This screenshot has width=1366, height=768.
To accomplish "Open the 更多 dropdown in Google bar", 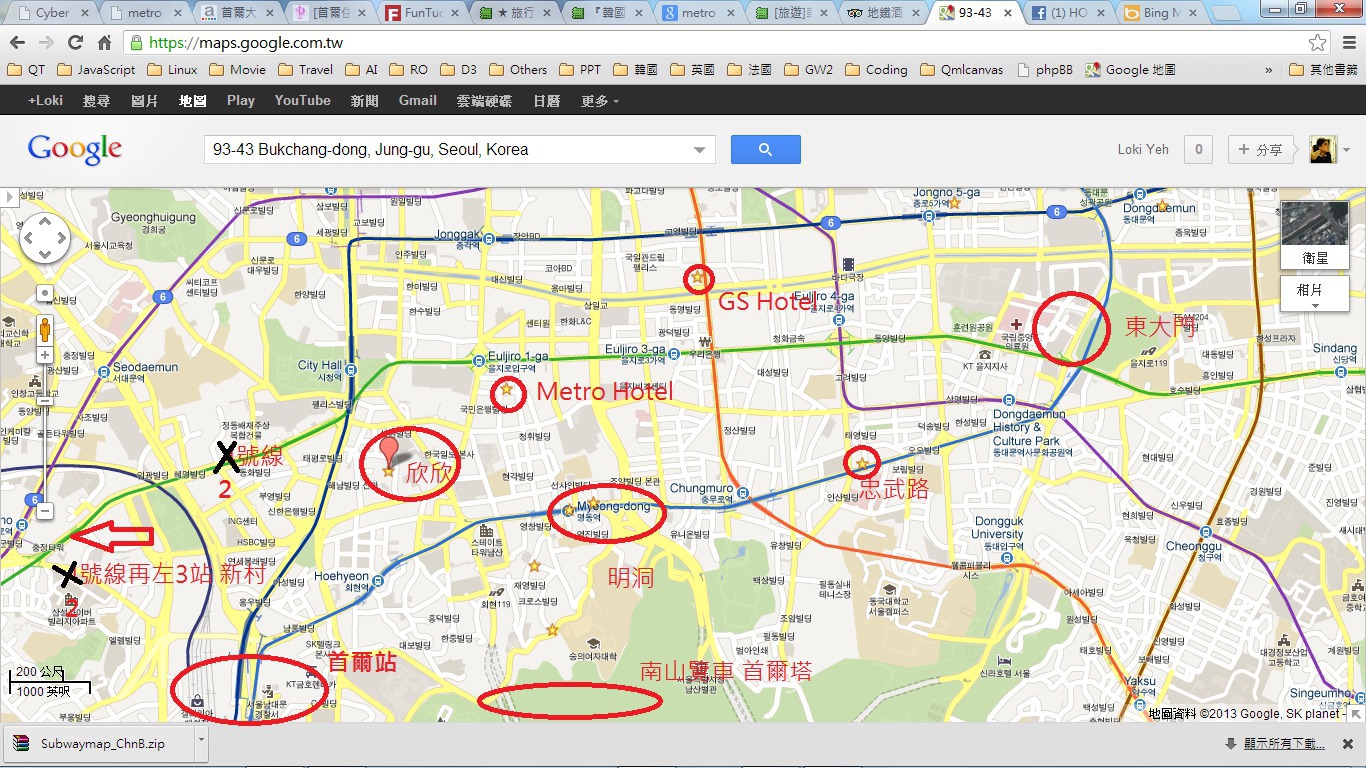I will tap(600, 101).
